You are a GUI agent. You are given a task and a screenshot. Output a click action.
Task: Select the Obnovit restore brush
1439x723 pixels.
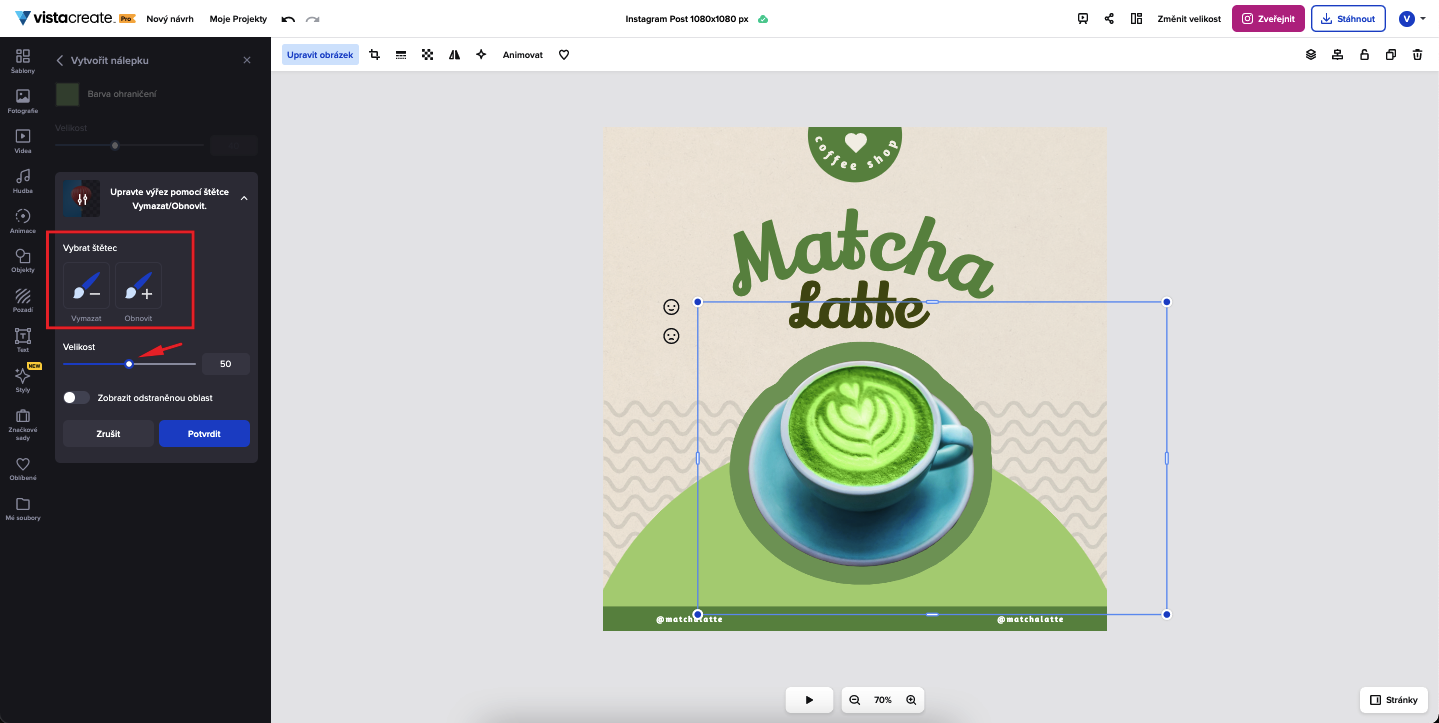[x=138, y=286]
